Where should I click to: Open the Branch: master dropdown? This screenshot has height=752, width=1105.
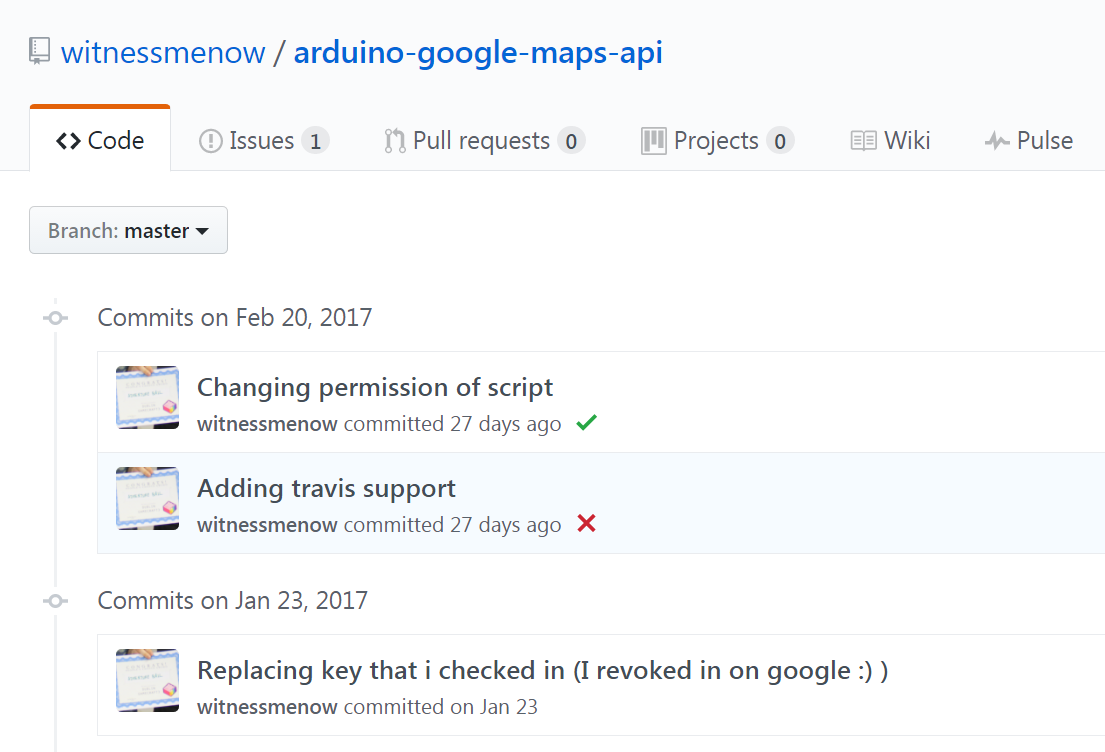point(128,231)
